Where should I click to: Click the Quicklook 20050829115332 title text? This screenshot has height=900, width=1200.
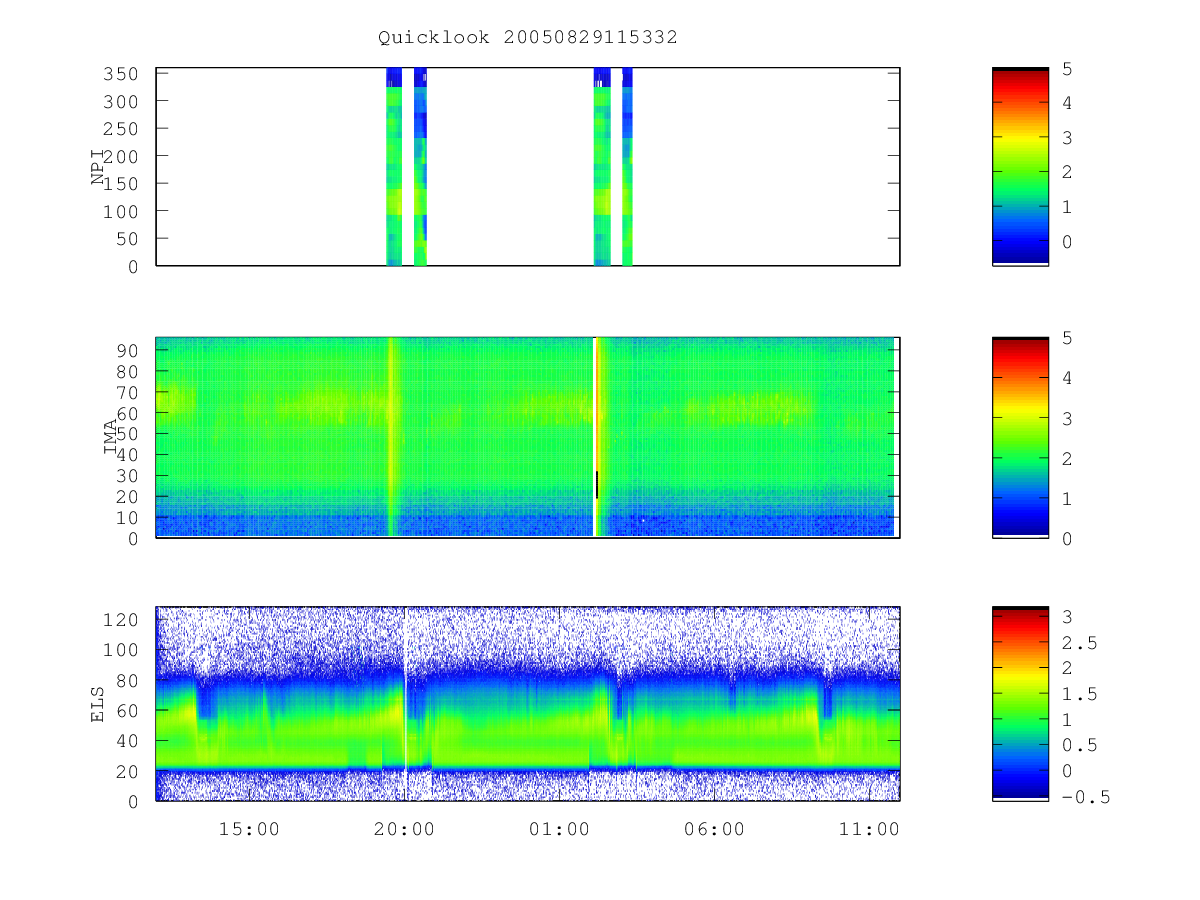pos(528,37)
